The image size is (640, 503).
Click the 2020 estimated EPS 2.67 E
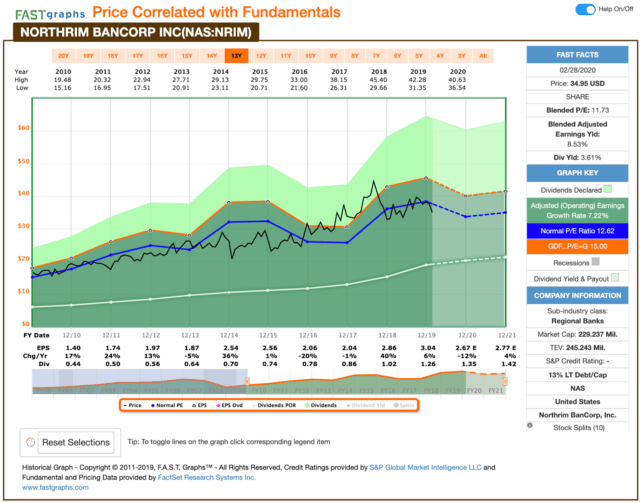tap(466, 348)
